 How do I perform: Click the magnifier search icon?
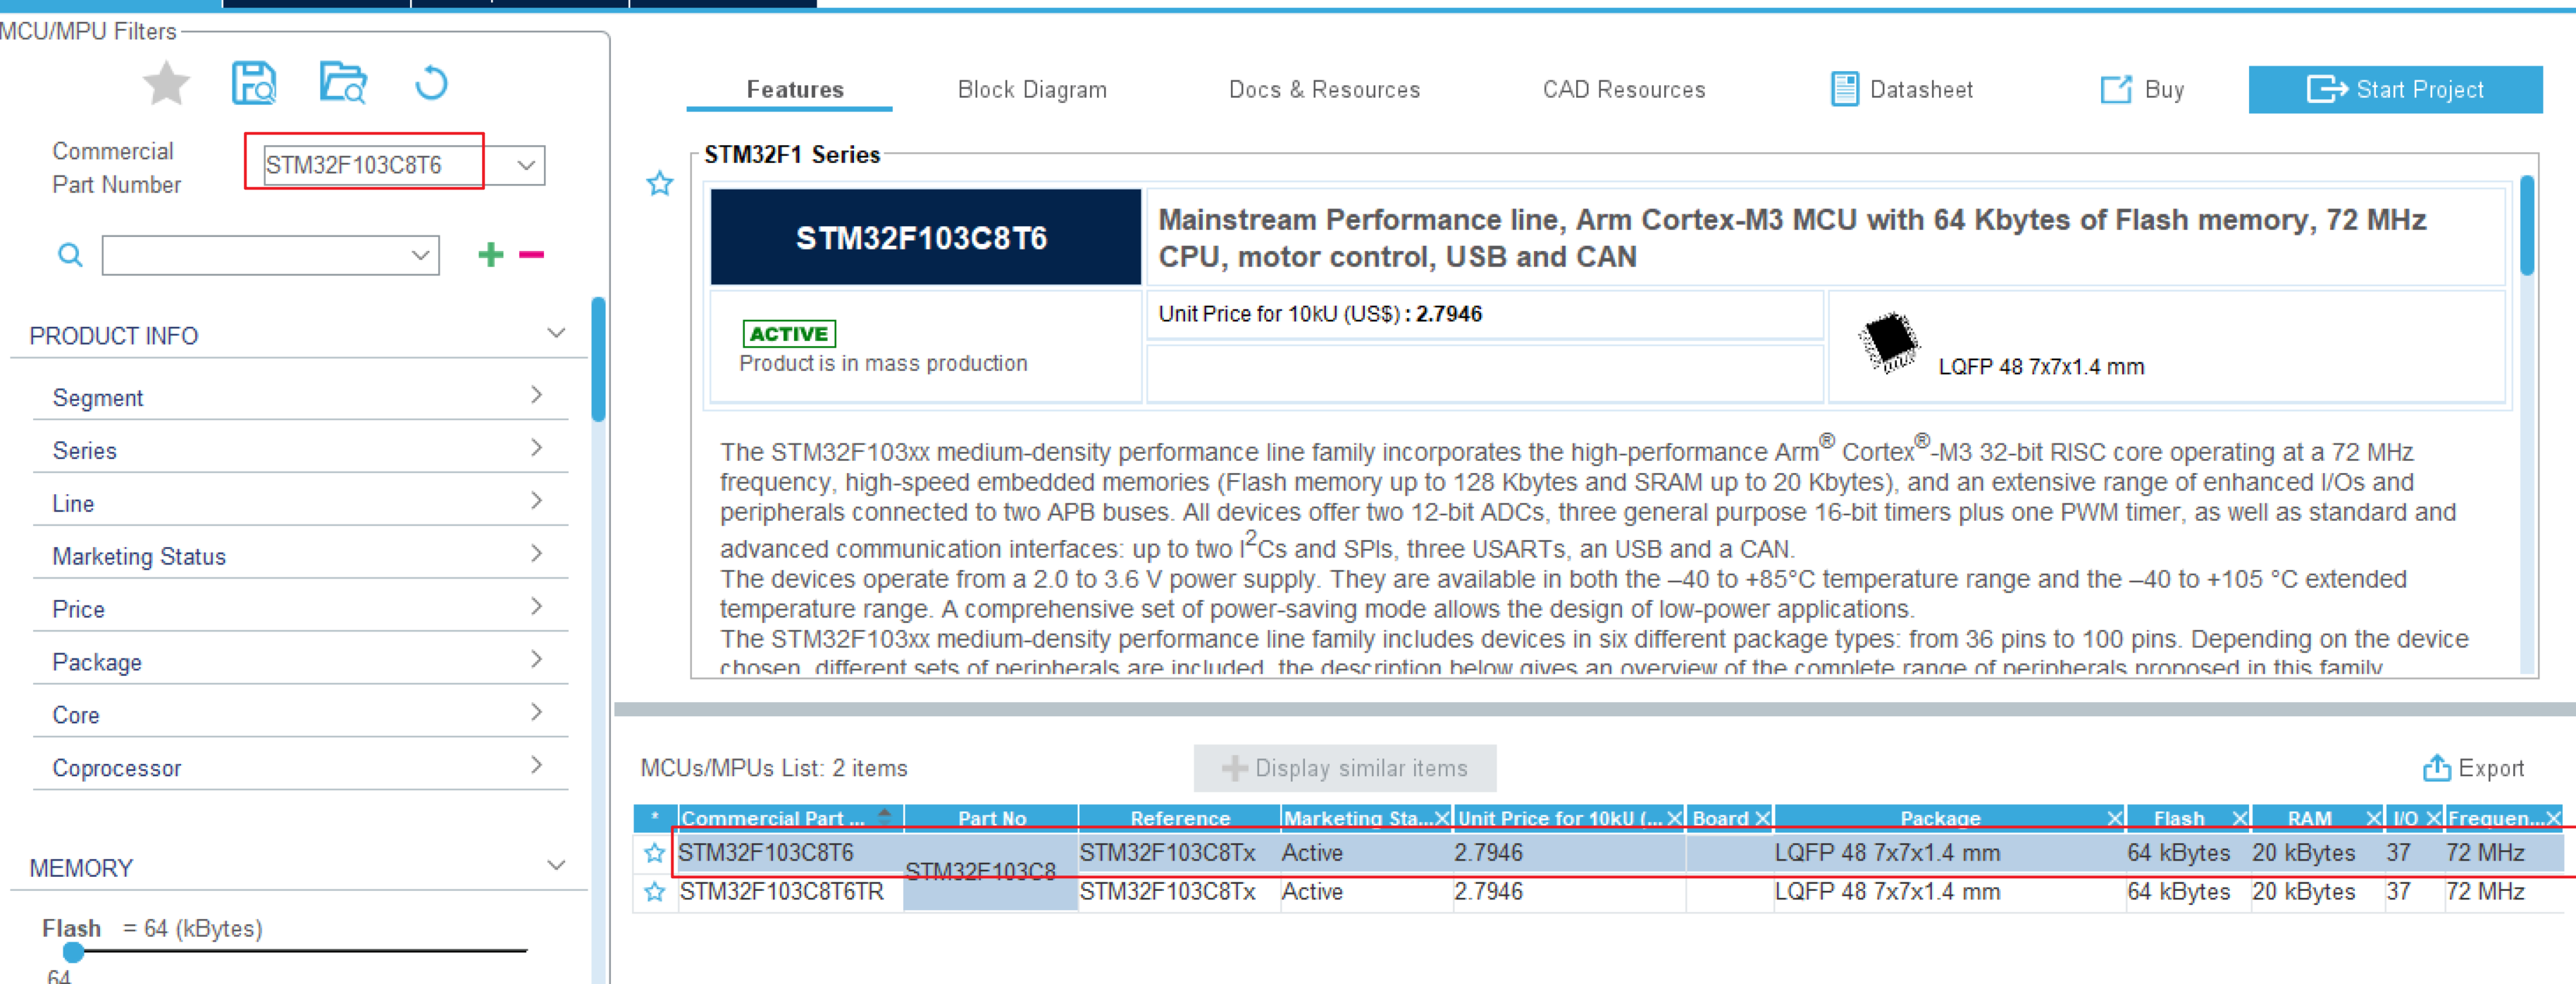click(70, 255)
